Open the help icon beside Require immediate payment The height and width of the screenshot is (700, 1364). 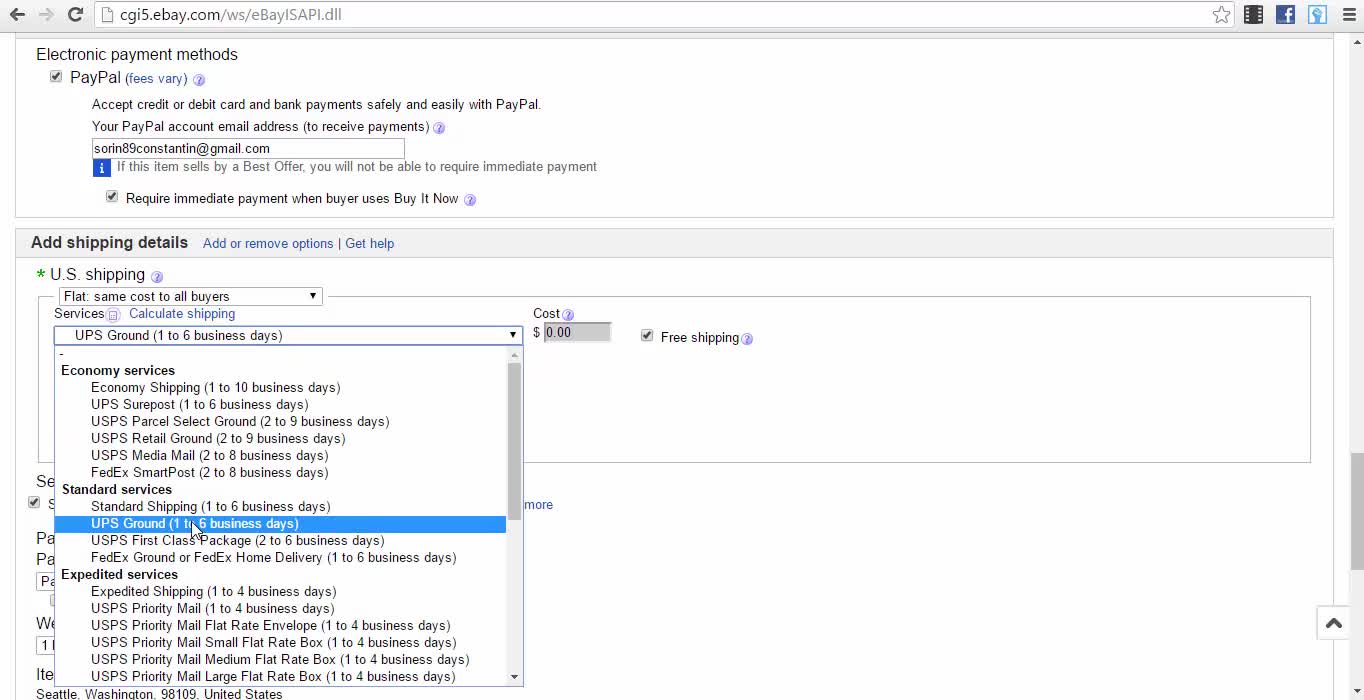tap(470, 200)
